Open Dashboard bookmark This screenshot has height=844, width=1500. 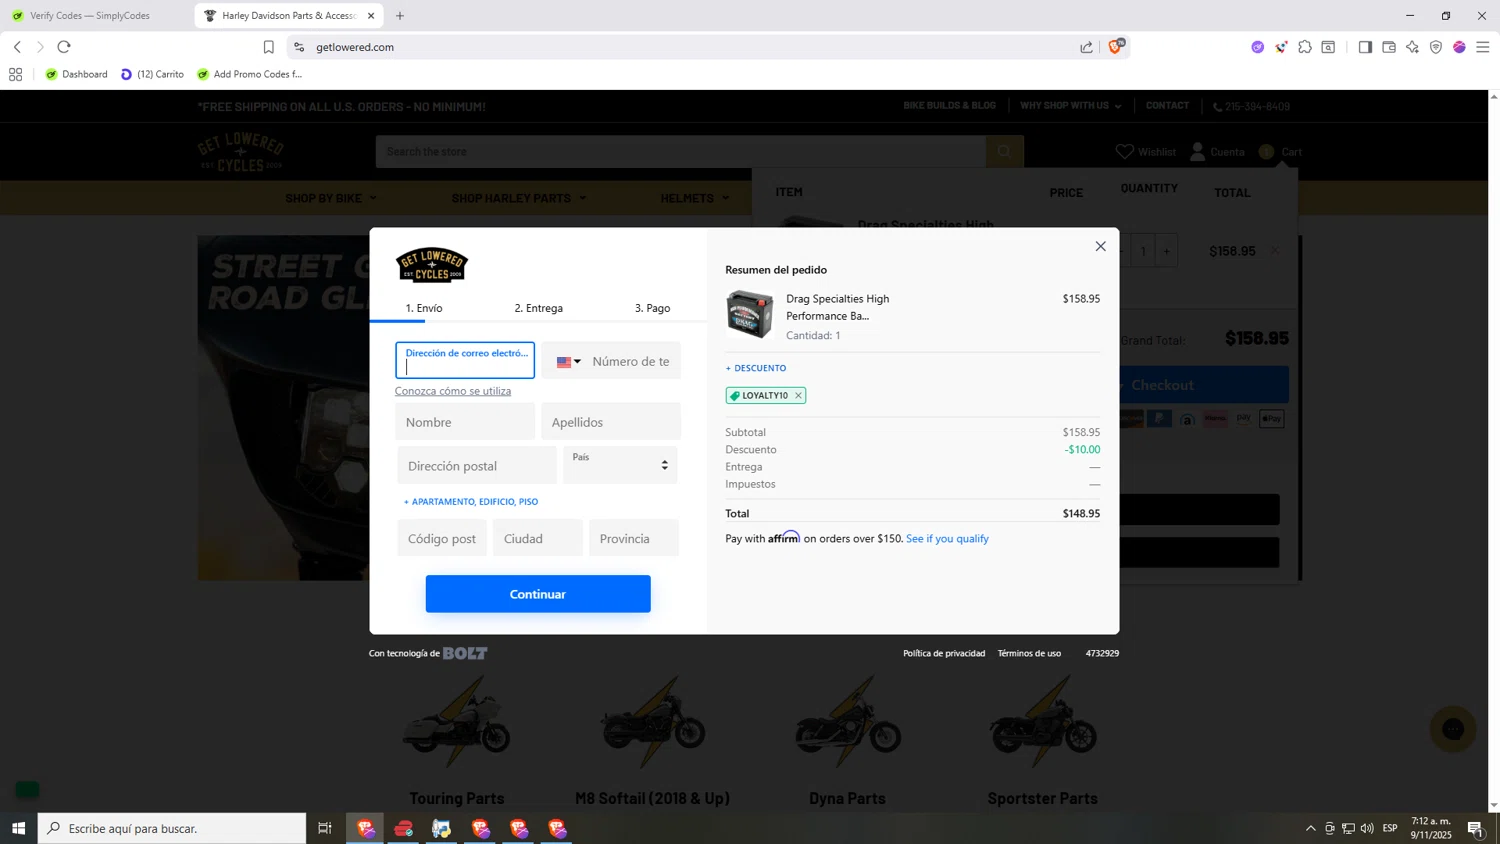[x=77, y=74]
